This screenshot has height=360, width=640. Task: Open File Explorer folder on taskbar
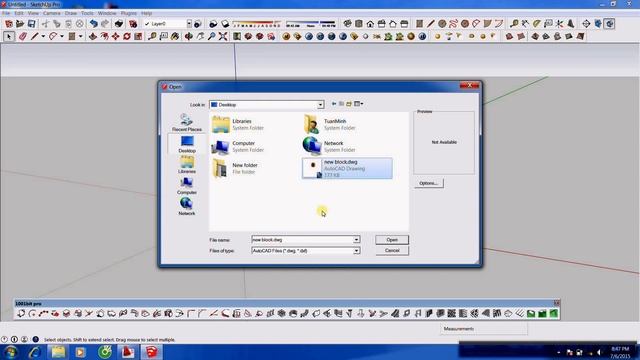point(58,352)
